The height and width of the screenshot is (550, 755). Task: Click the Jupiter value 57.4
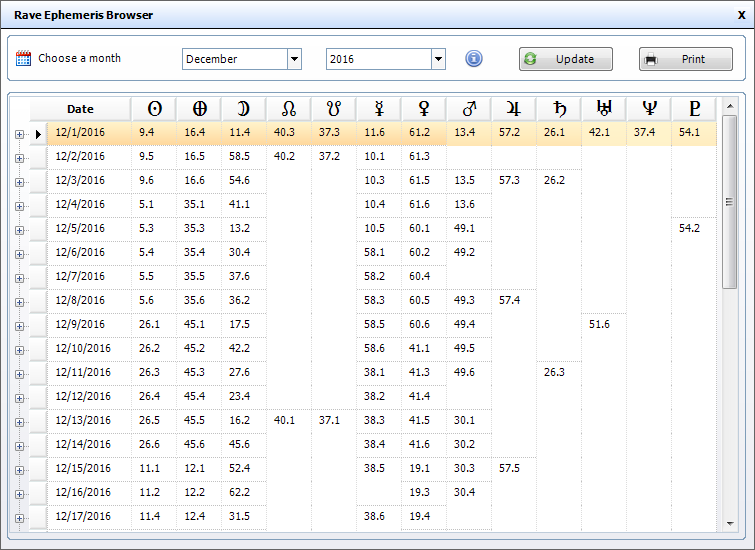coord(509,300)
